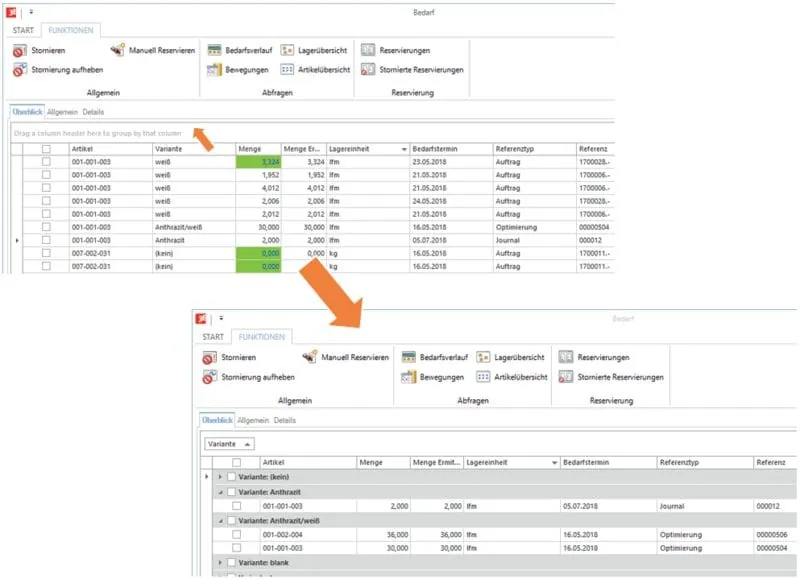
Task: Click Stornieren icon in upper window
Action: [x=21, y=50]
